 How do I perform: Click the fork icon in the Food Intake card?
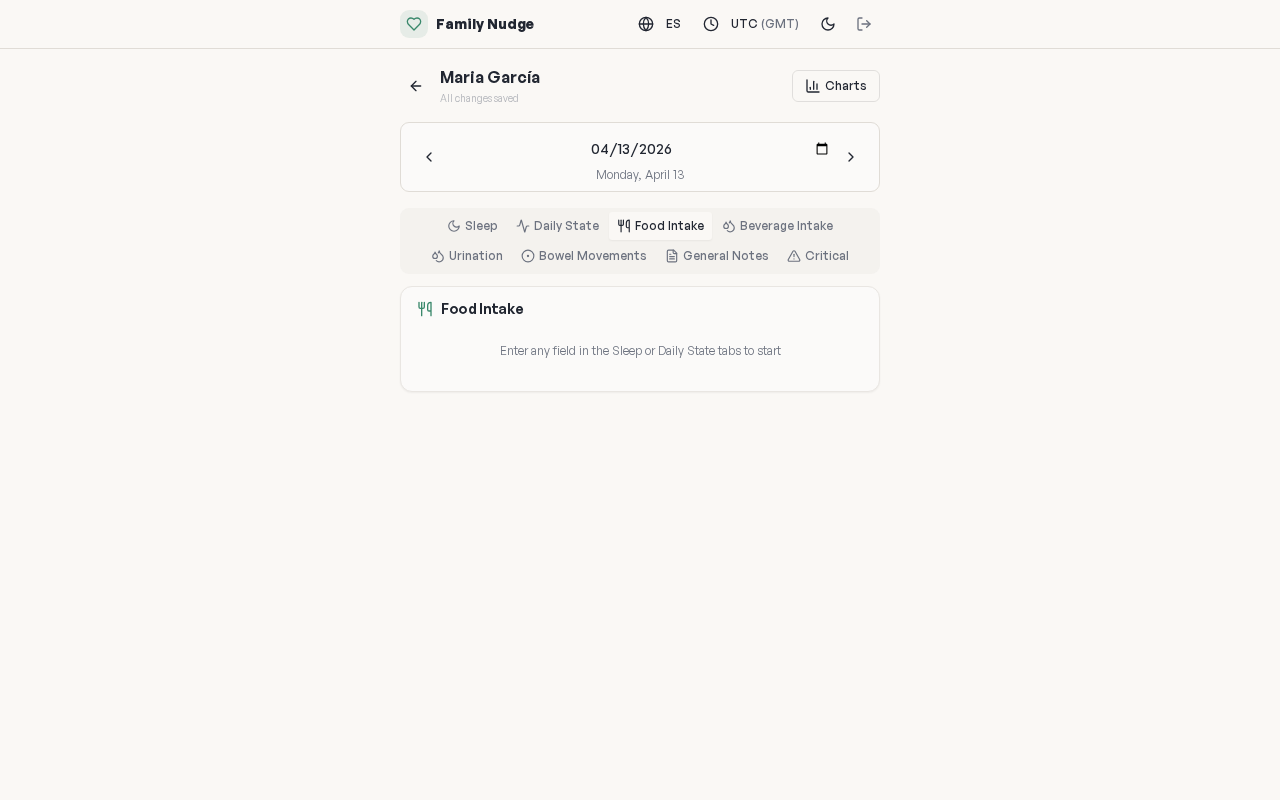[x=425, y=309]
